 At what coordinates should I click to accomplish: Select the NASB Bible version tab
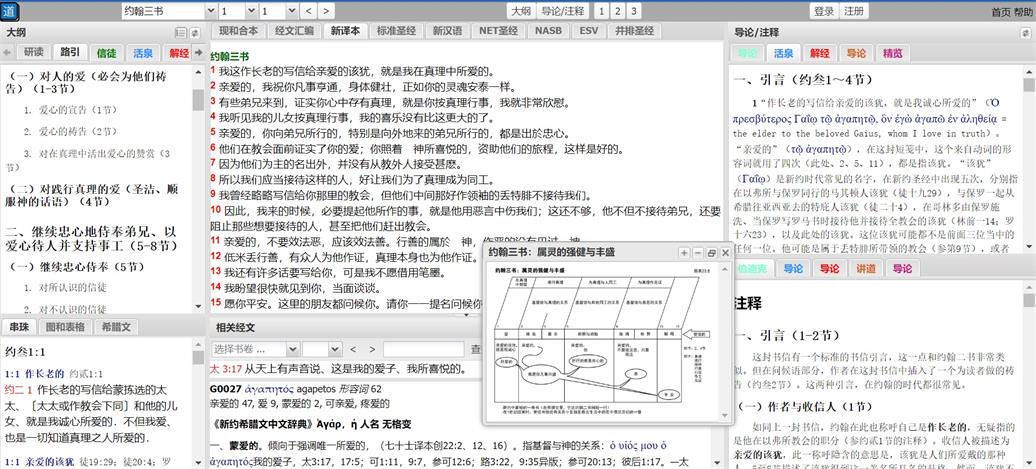pyautogui.click(x=548, y=31)
